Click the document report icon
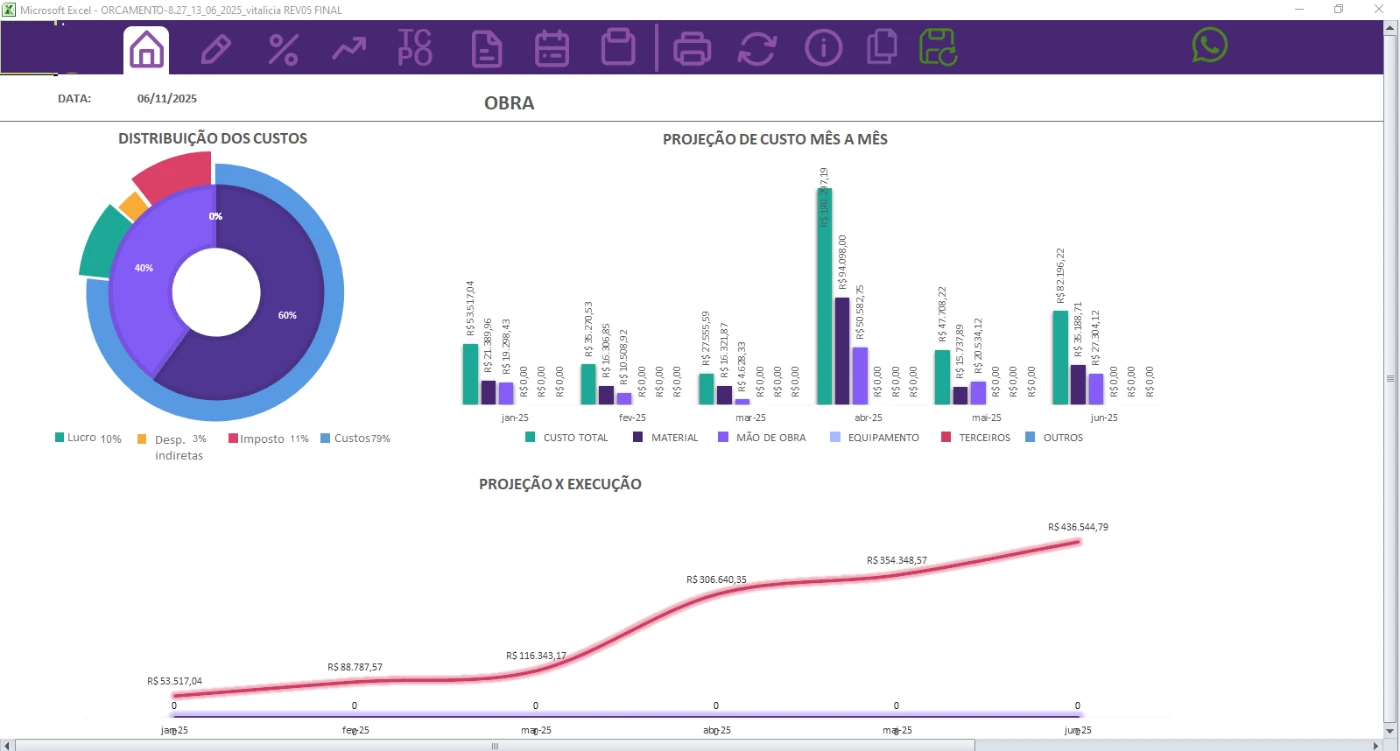Viewport: 1400px width, 751px height. (487, 49)
